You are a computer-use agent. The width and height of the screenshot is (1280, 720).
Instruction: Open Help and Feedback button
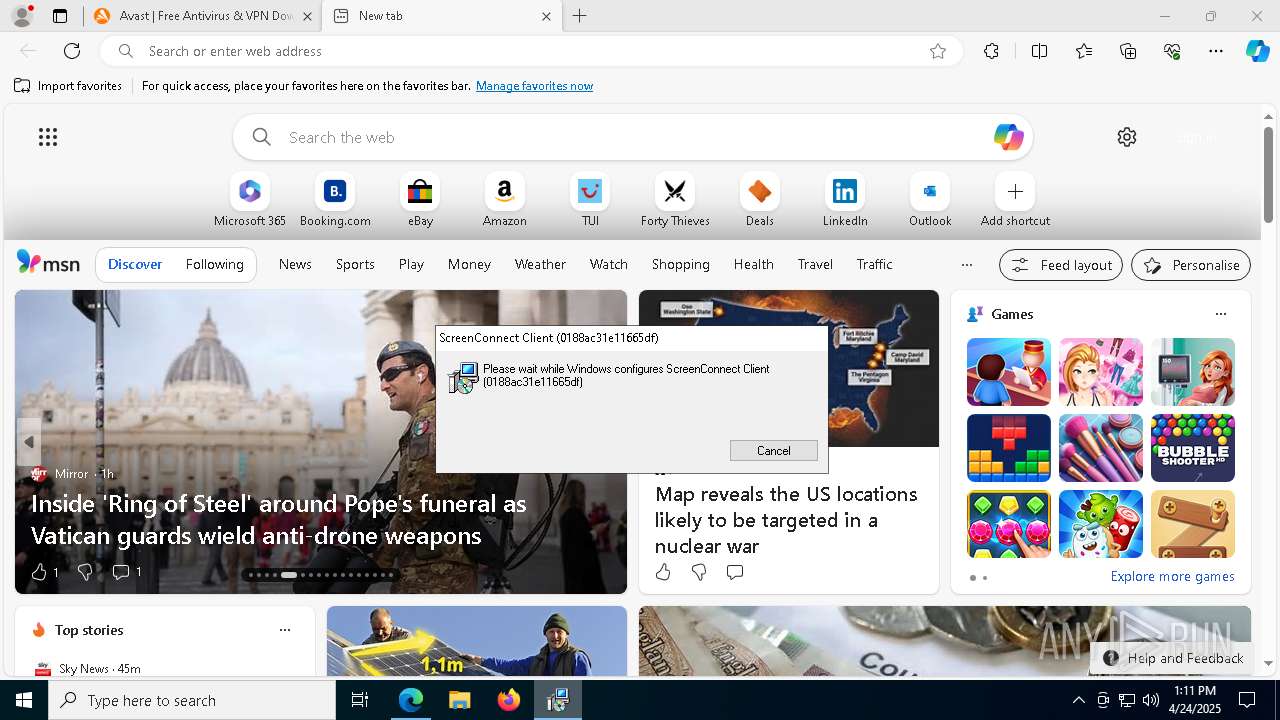click(1173, 658)
